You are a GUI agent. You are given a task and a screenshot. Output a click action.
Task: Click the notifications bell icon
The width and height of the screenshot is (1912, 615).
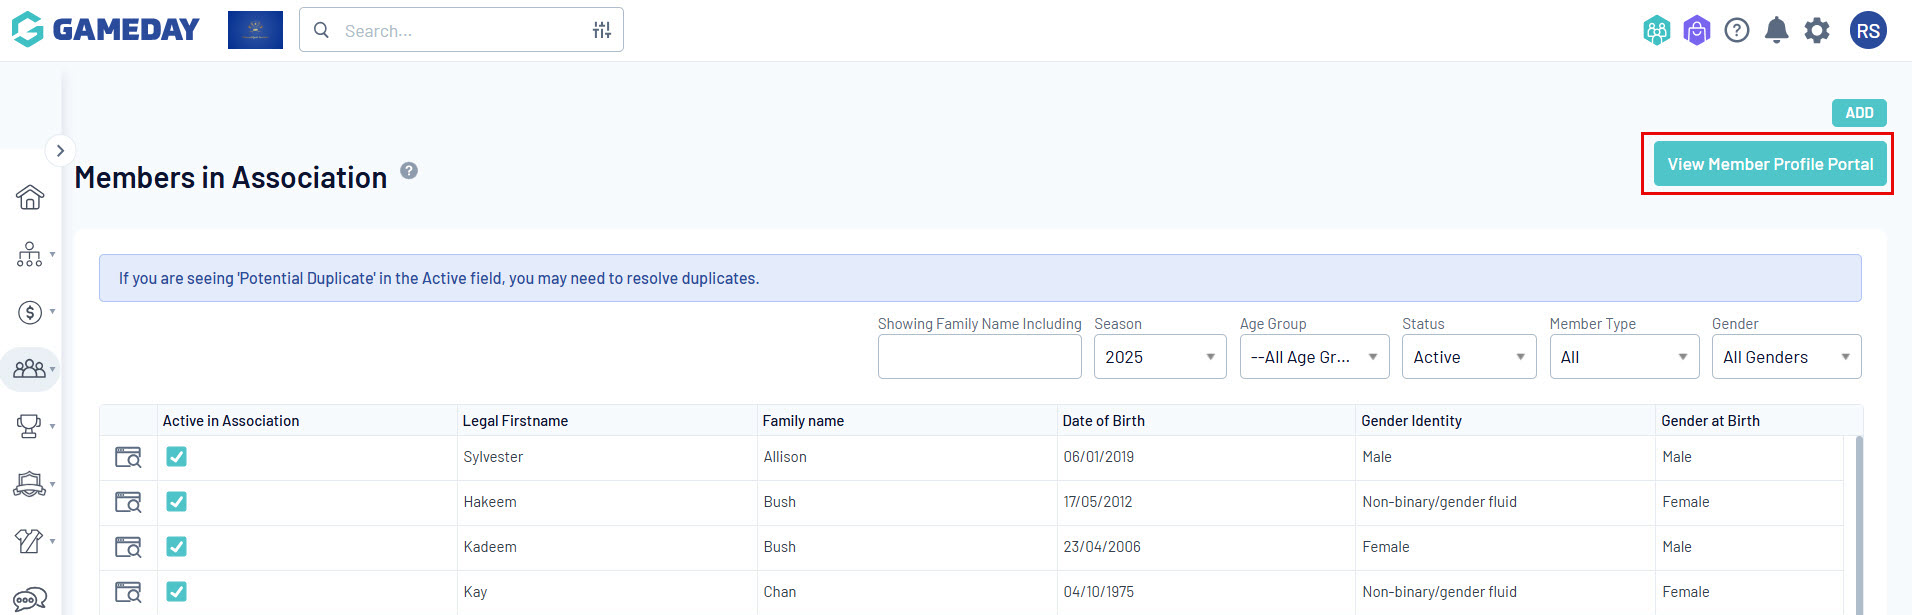point(1776,30)
